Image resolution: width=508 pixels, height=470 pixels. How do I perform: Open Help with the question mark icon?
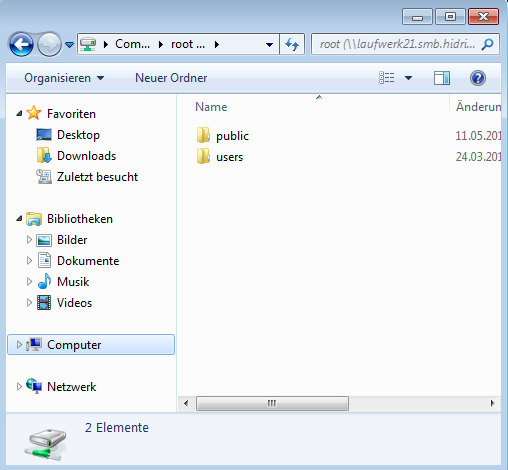point(478,78)
